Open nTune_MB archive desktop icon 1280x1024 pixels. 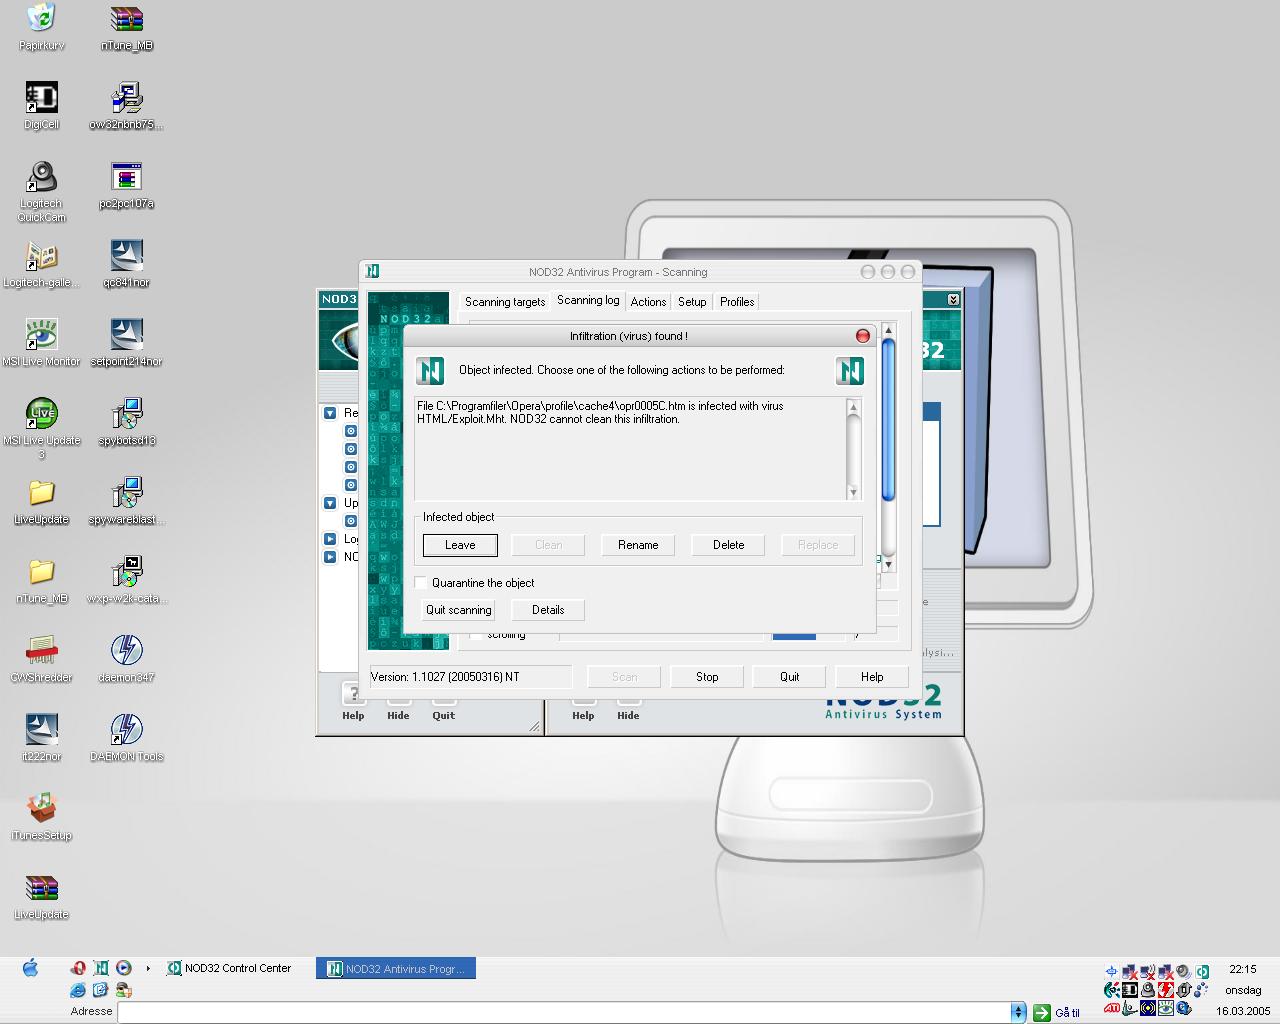point(127,26)
